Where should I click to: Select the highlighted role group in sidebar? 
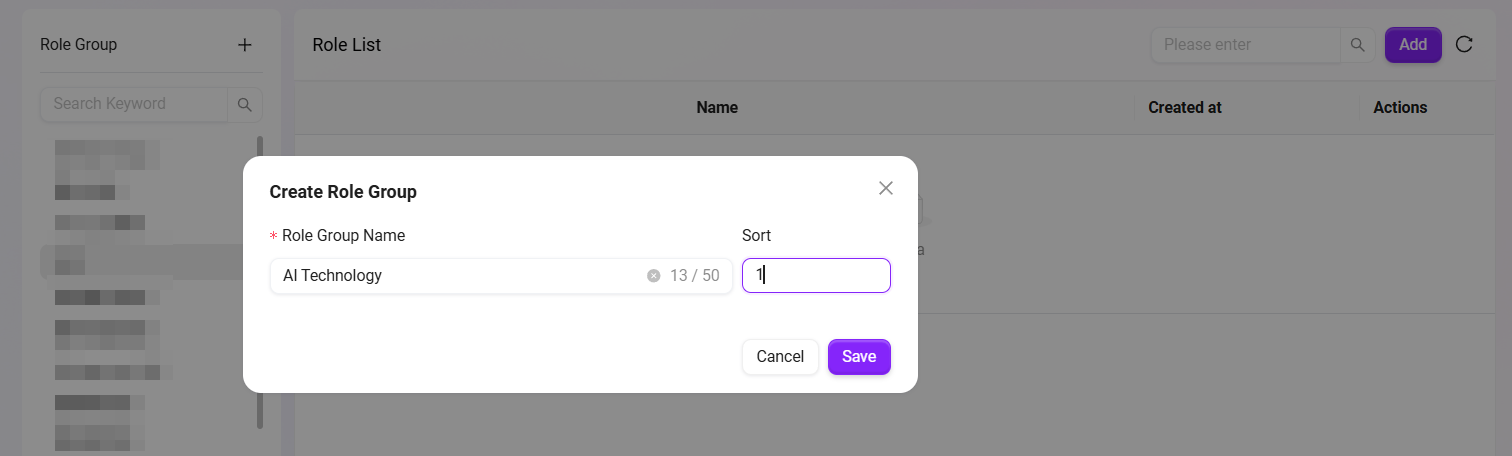click(x=140, y=262)
